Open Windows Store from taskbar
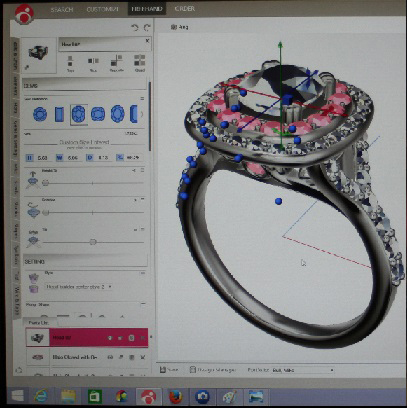 tap(95, 396)
